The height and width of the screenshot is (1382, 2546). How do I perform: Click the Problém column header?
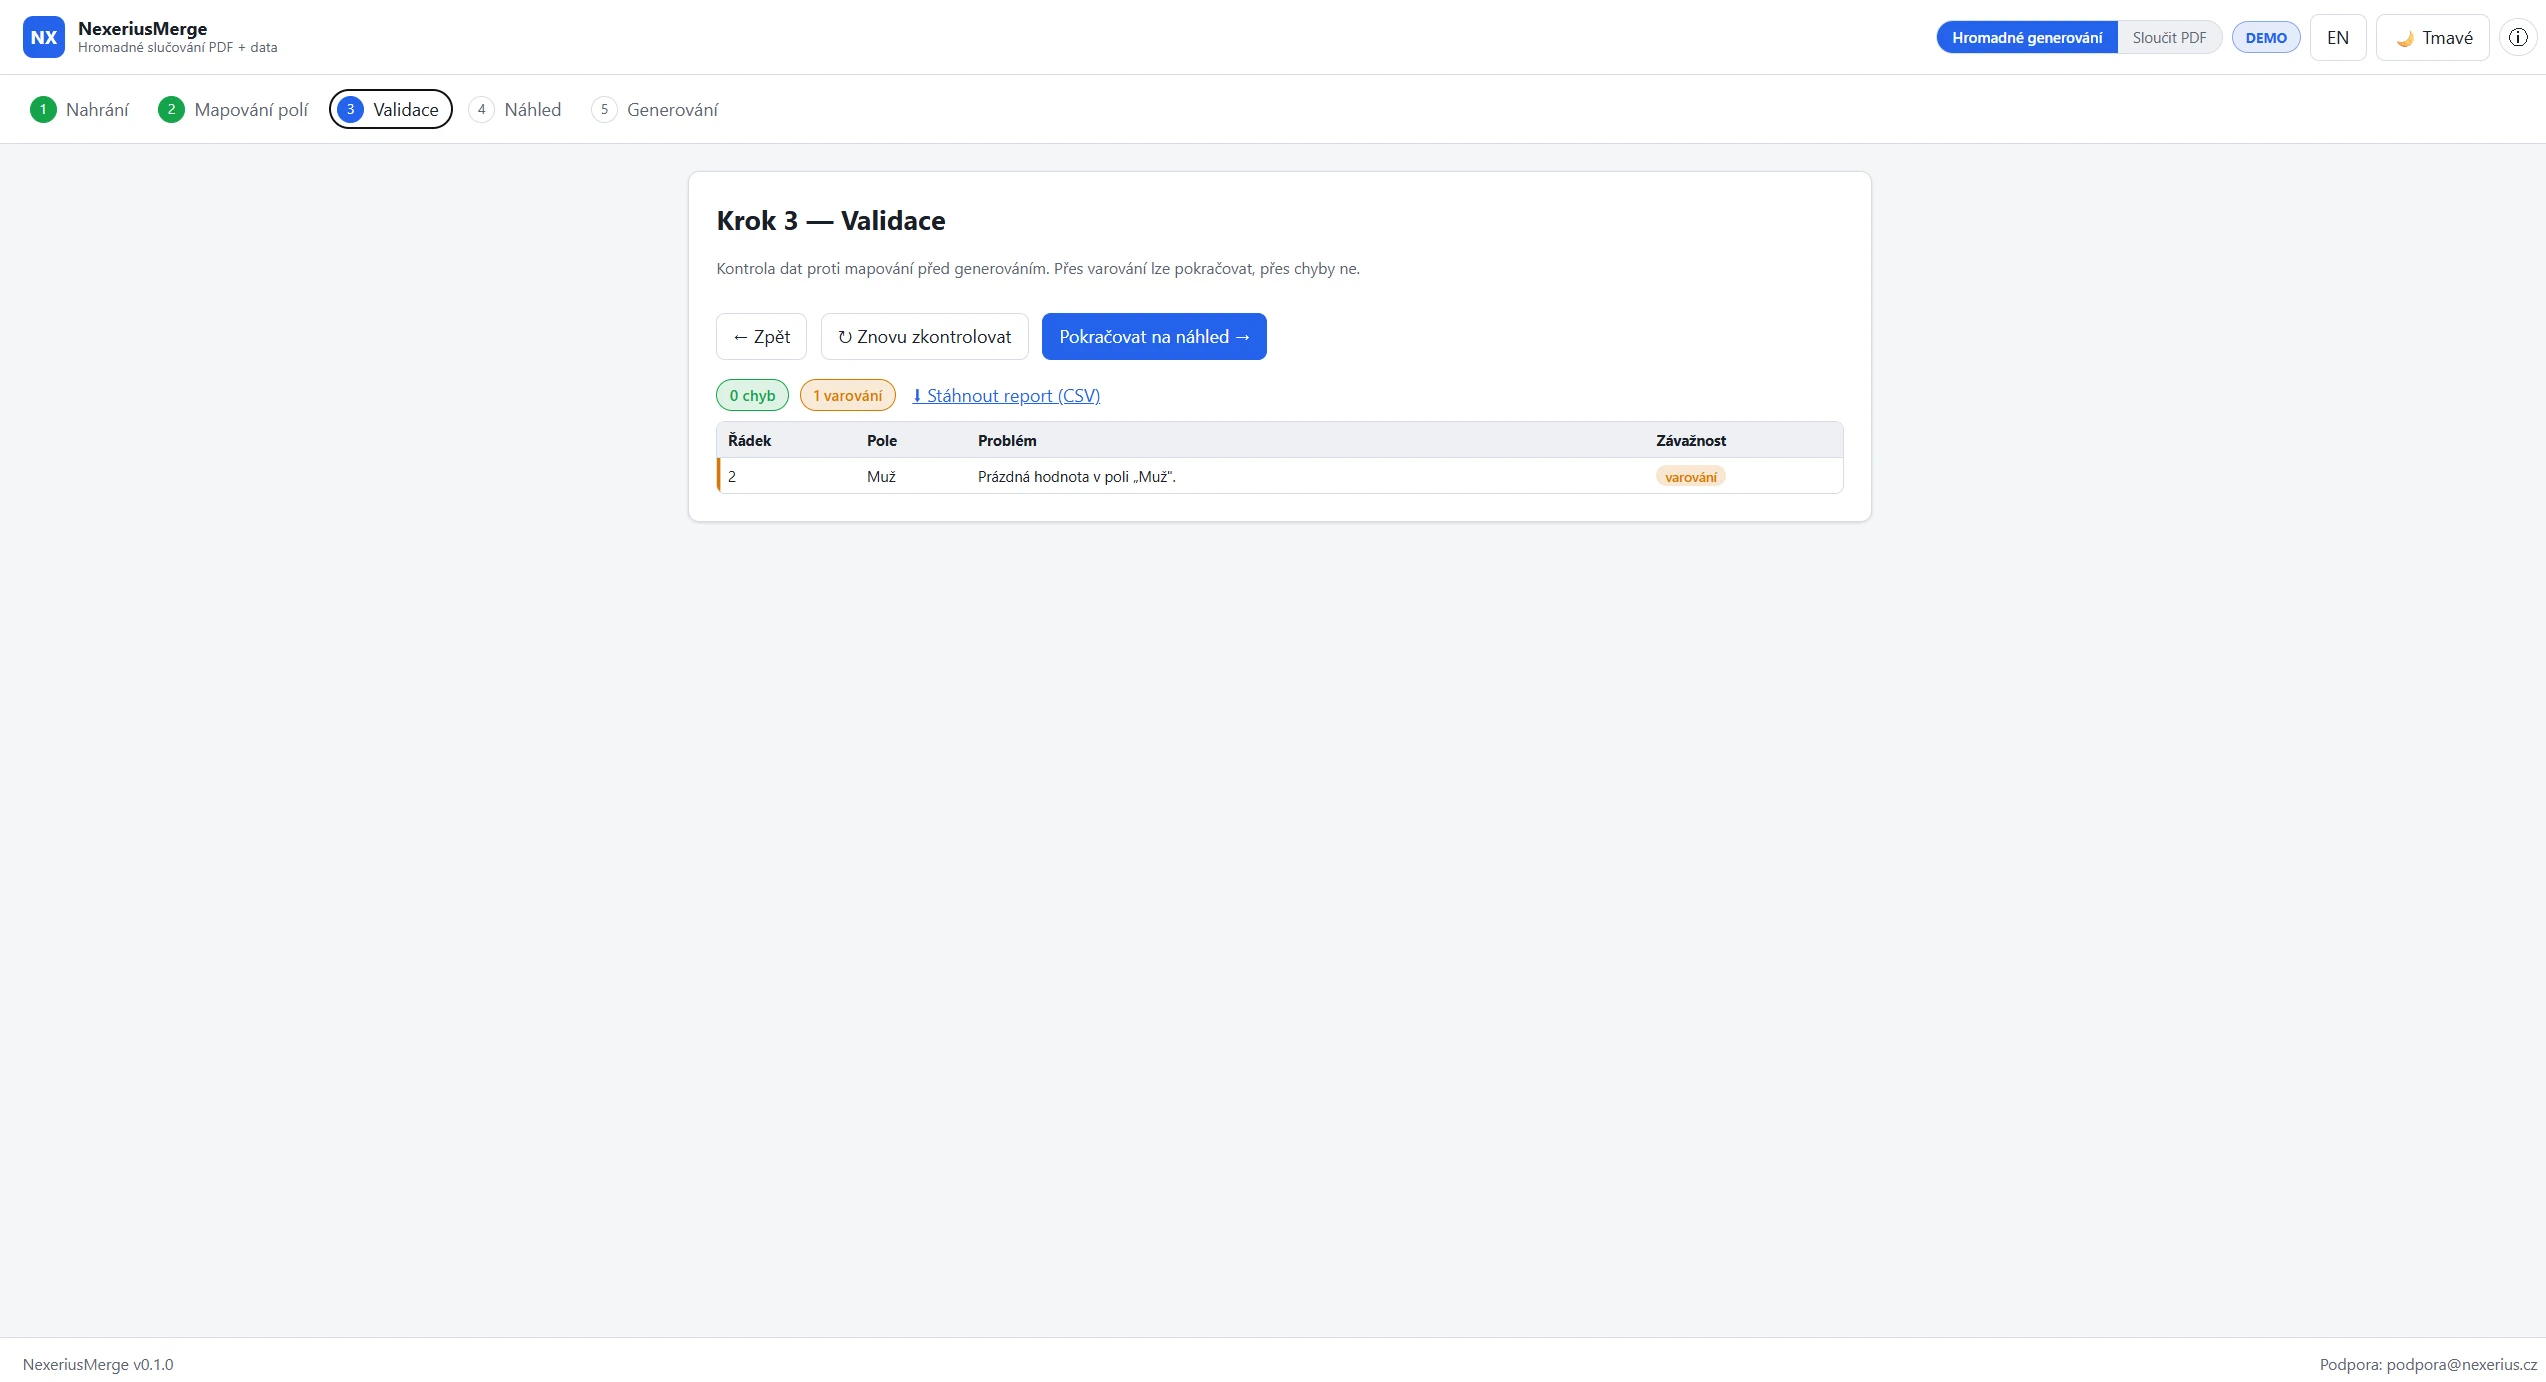pyautogui.click(x=1007, y=440)
